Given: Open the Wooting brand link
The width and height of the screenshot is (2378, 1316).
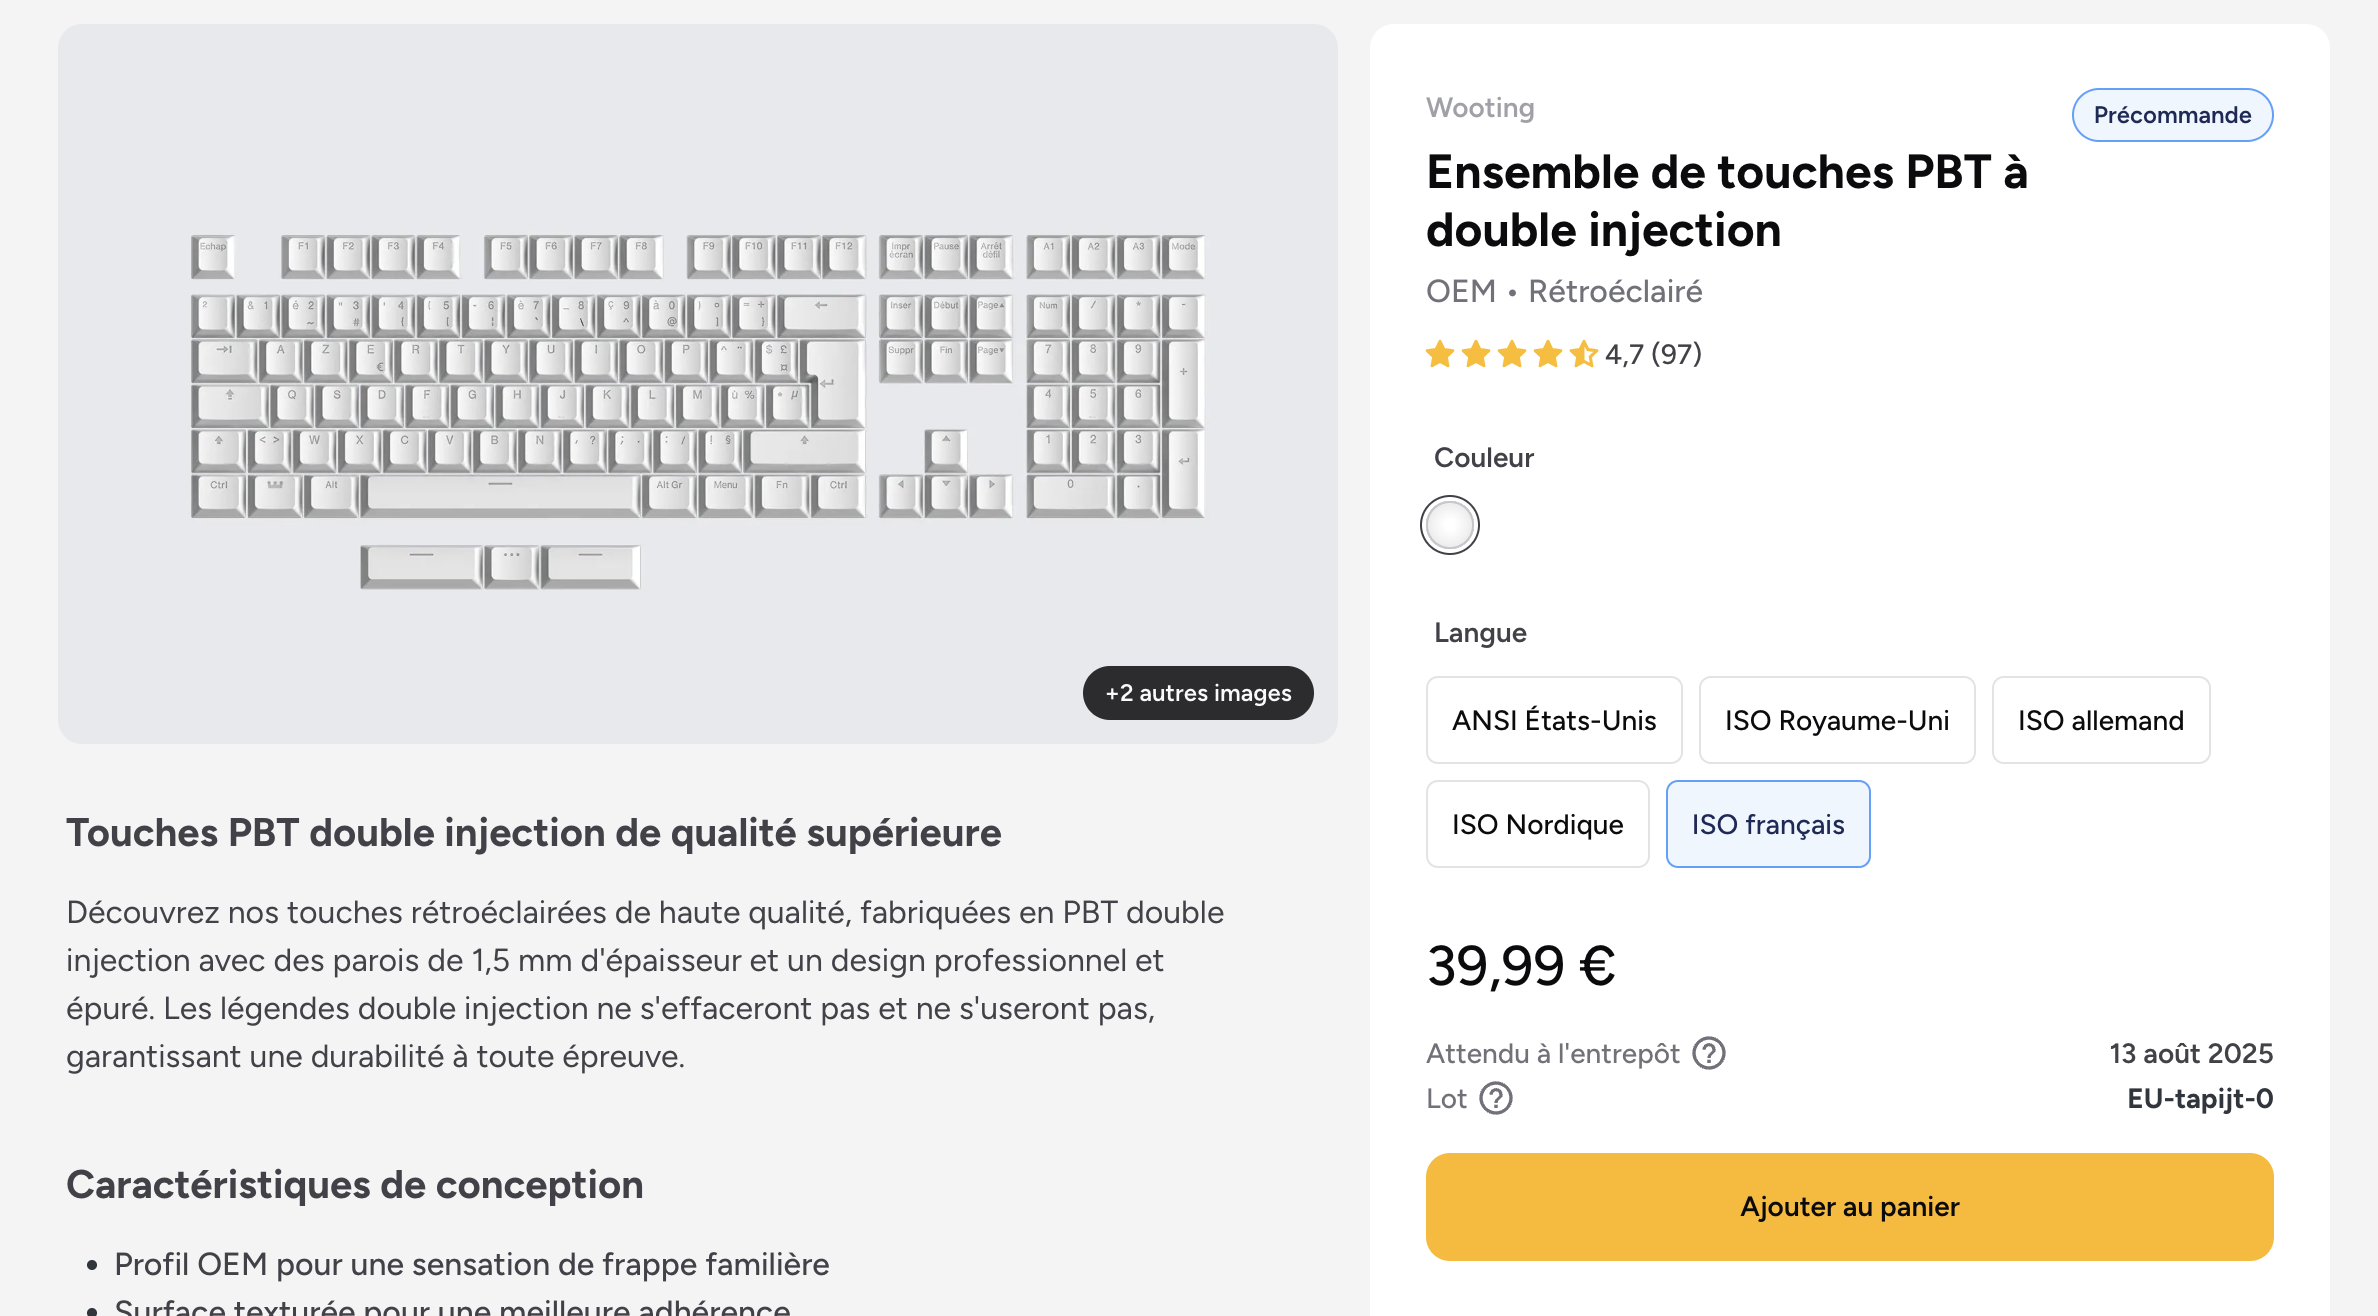Looking at the screenshot, I should click(1480, 108).
